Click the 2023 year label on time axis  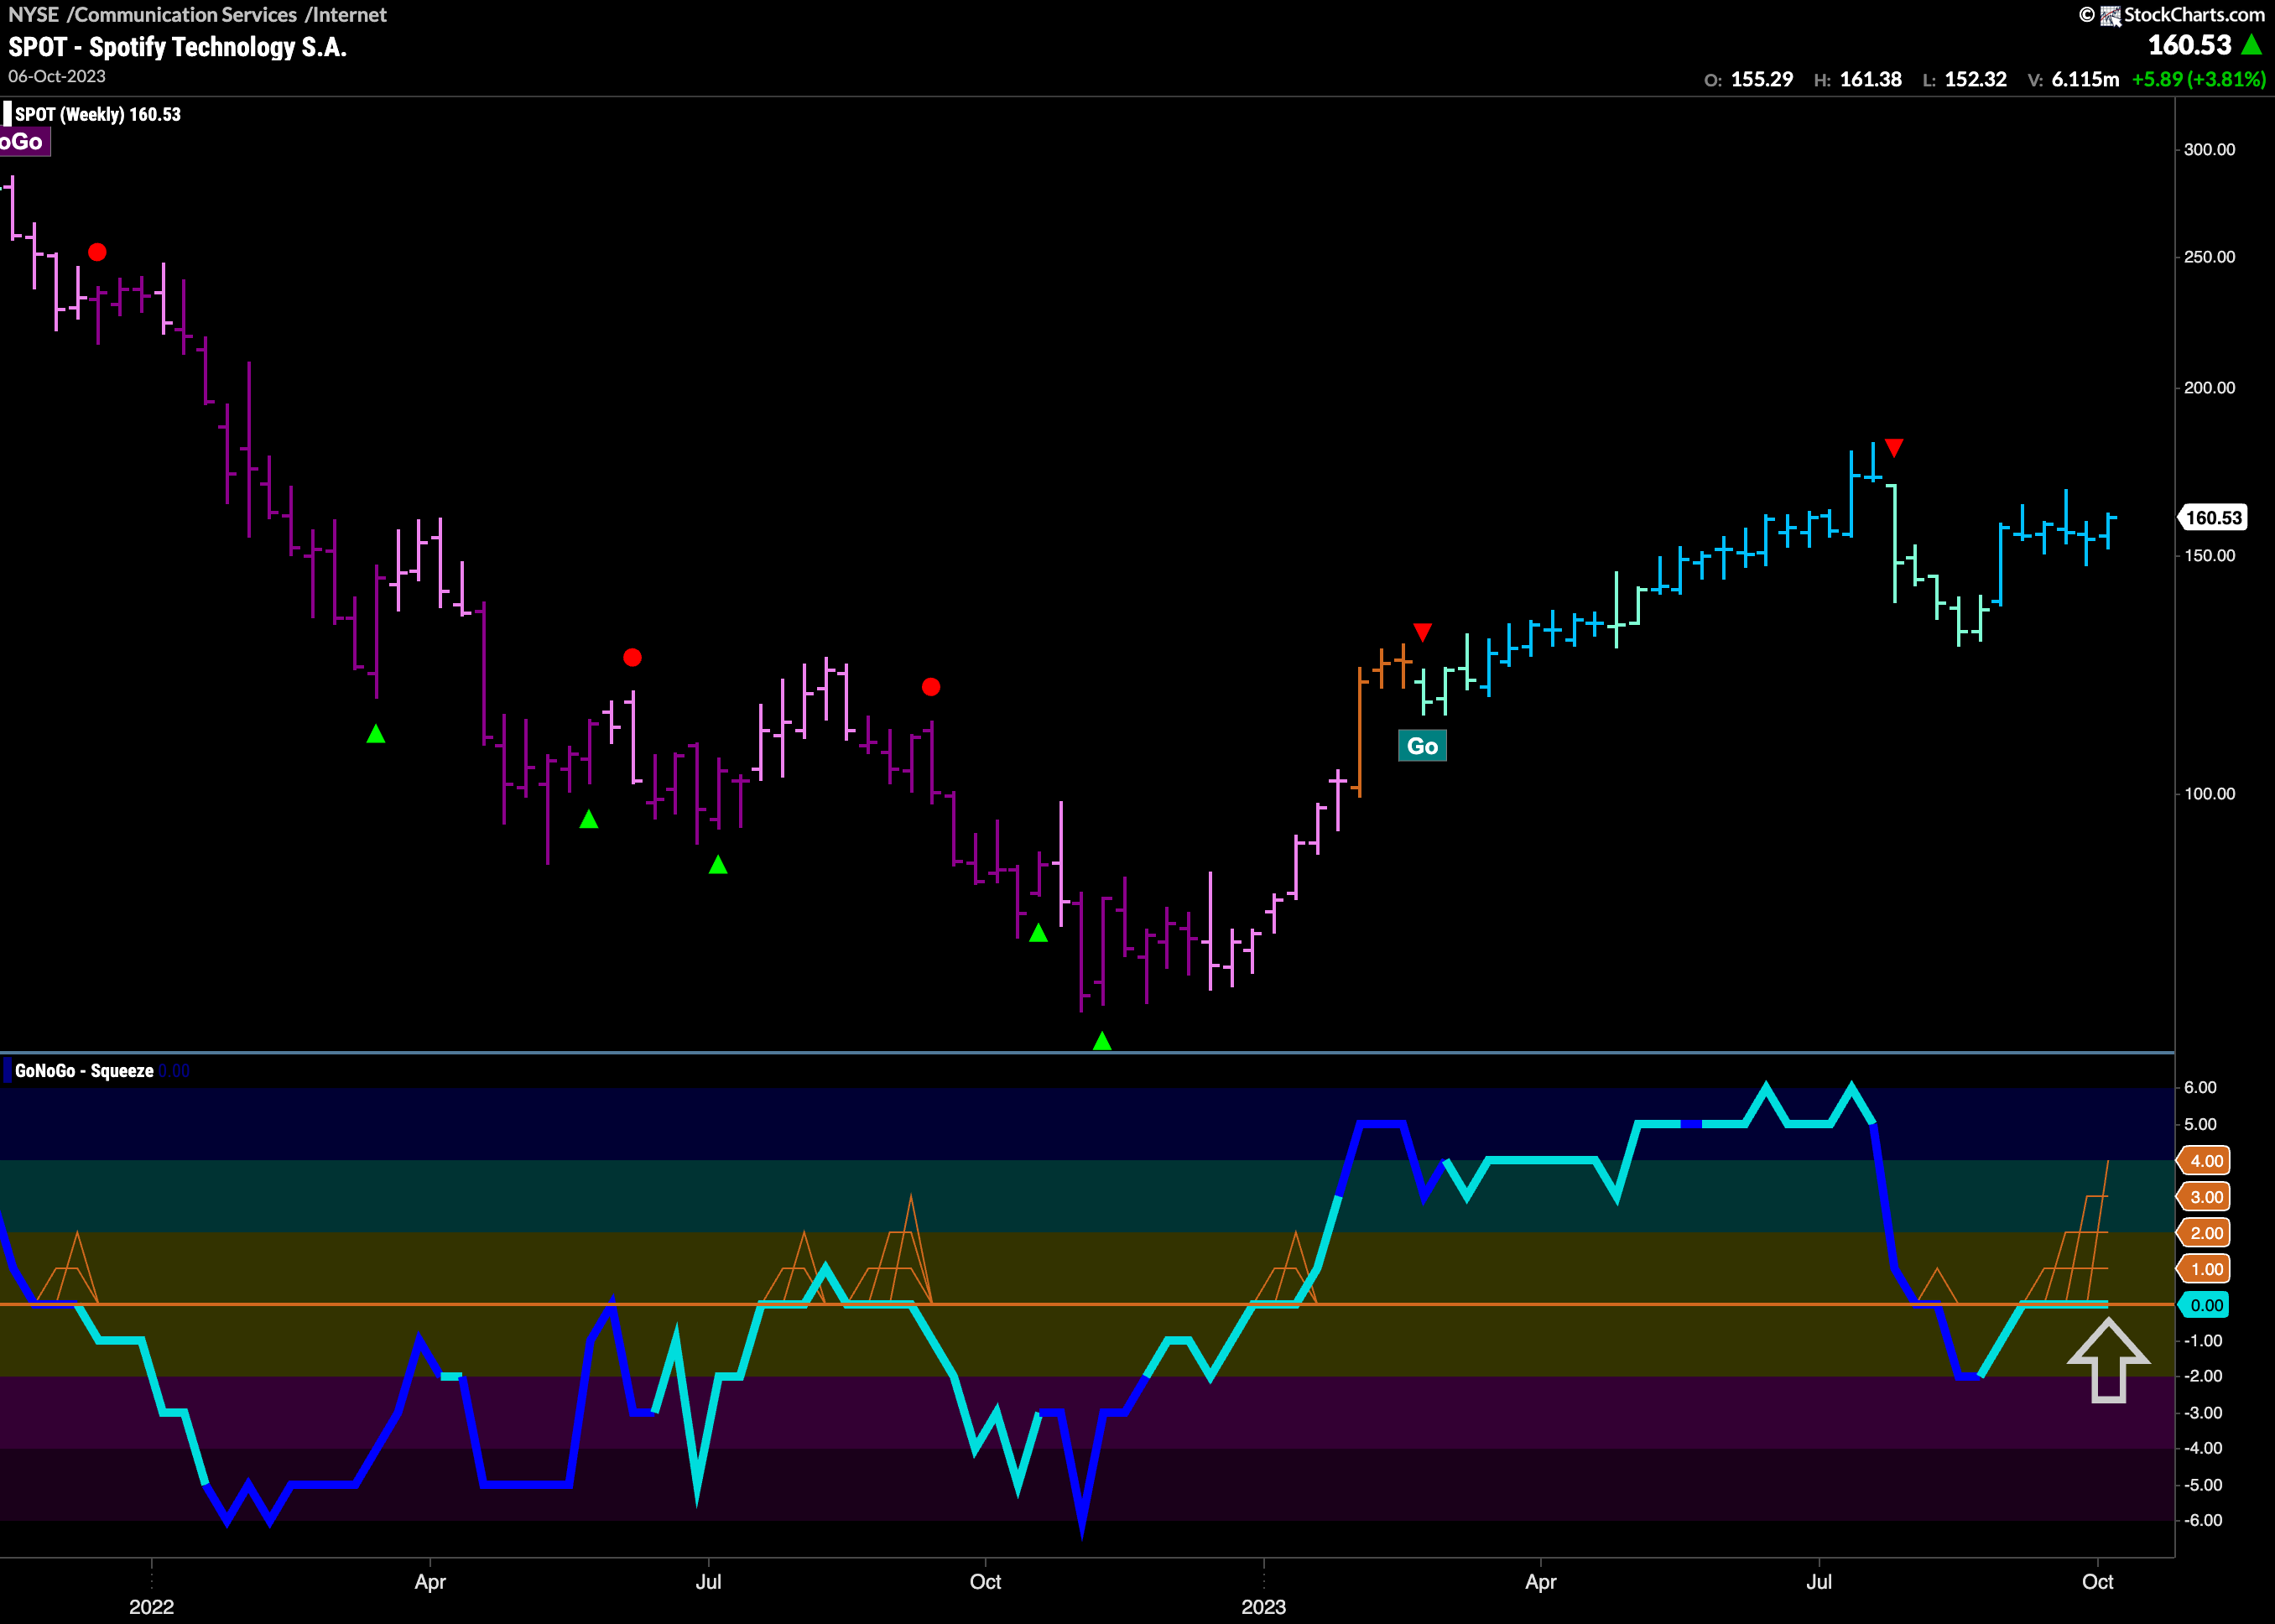pyautogui.click(x=1264, y=1607)
